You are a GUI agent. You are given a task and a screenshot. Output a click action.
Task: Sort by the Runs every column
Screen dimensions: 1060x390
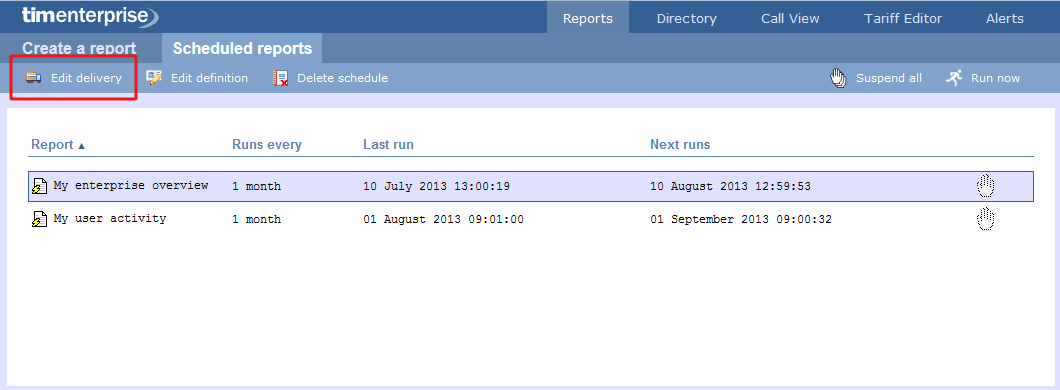click(x=267, y=145)
